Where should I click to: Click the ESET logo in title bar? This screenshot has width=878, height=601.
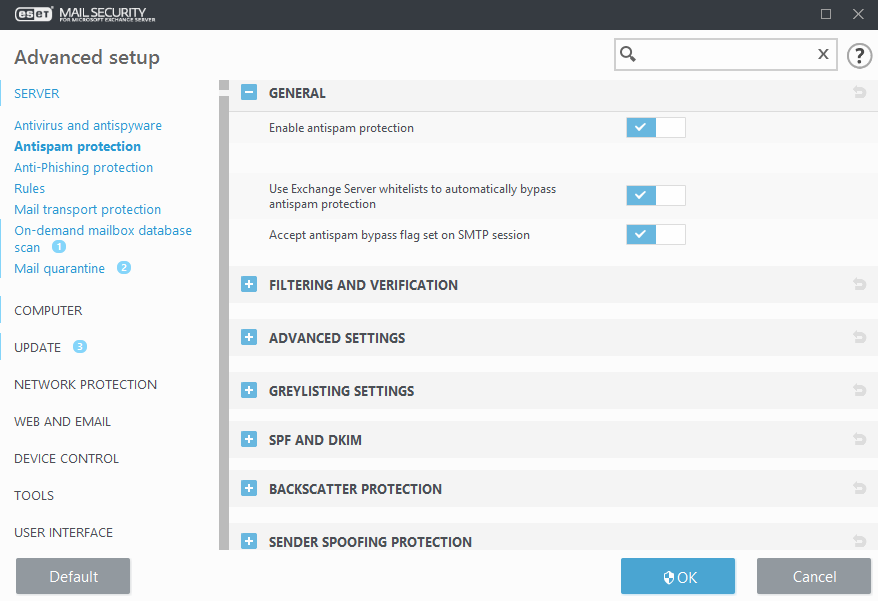[34, 14]
